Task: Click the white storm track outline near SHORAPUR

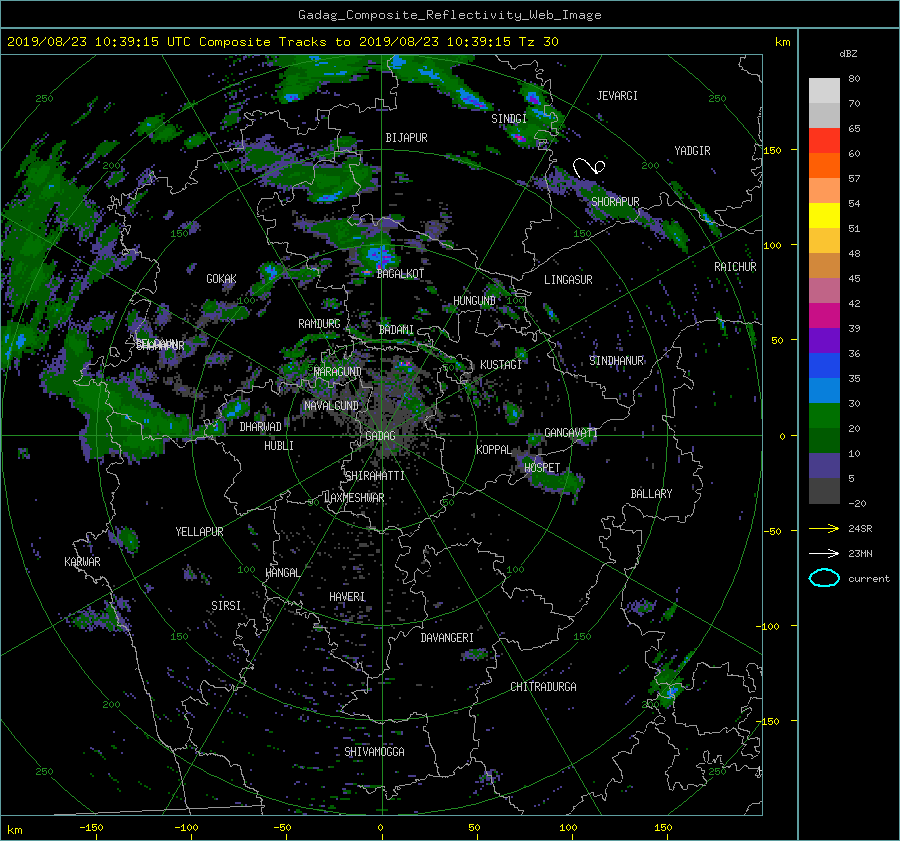Action: pos(589,167)
